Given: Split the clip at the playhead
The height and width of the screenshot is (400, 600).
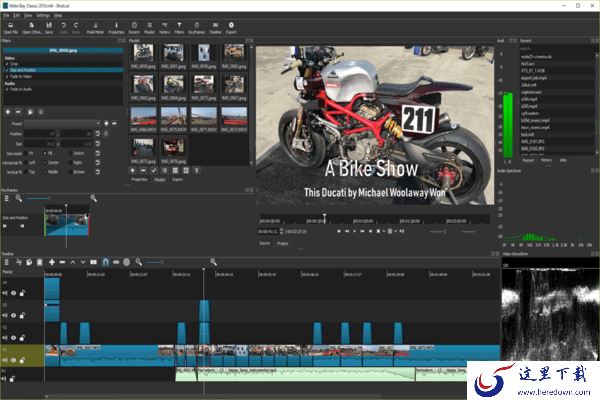Looking at the screenshot, I should coord(93,262).
